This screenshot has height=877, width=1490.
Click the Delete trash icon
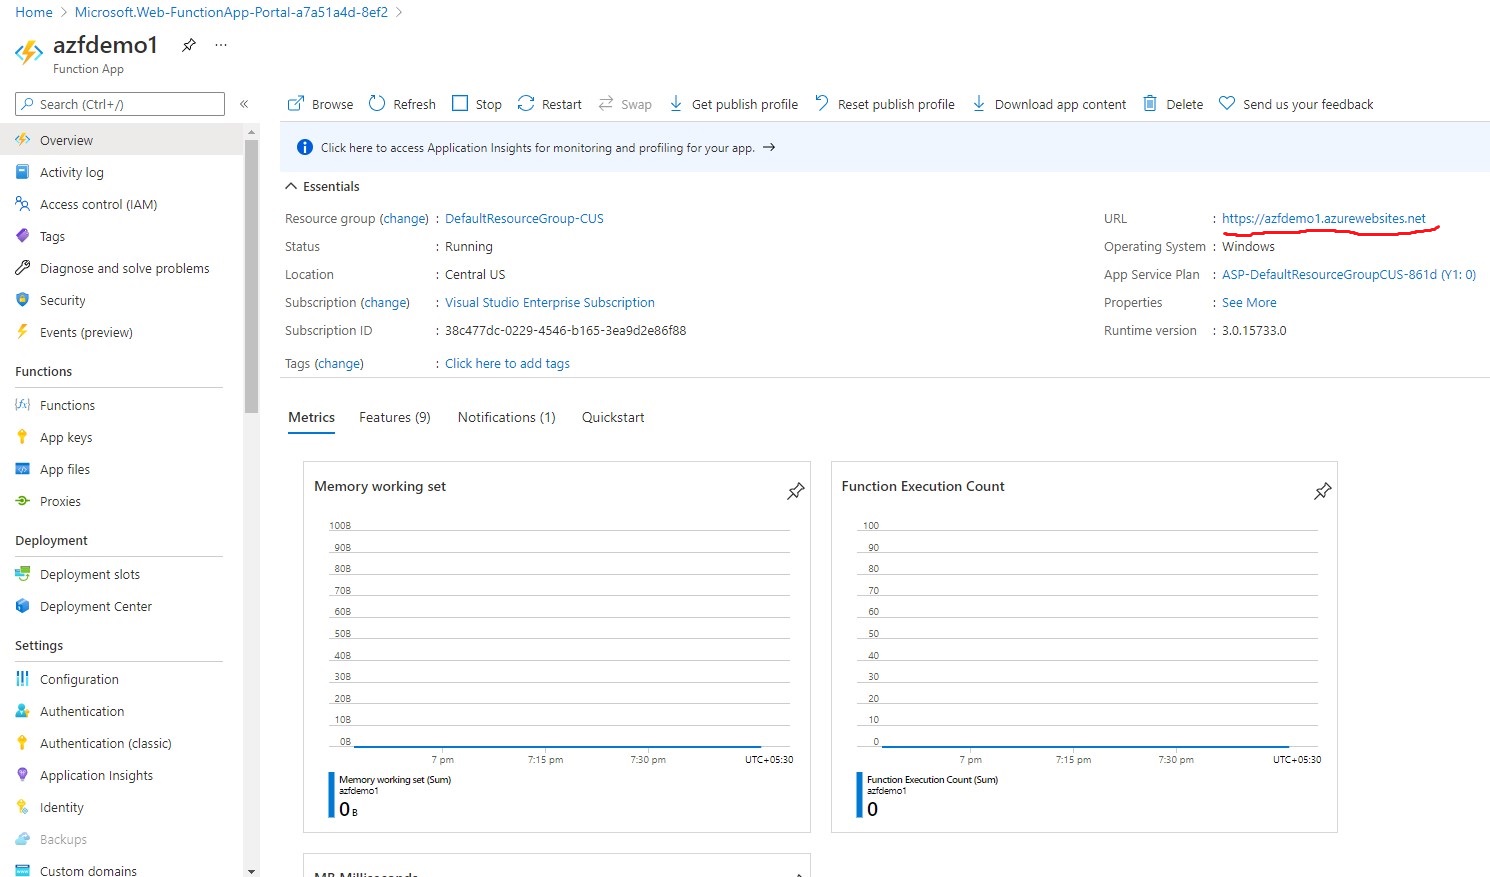(x=1150, y=104)
